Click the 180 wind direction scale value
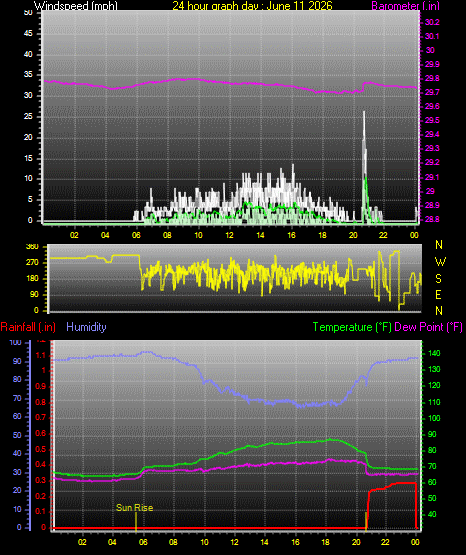This screenshot has width=466, height=555. (33, 279)
